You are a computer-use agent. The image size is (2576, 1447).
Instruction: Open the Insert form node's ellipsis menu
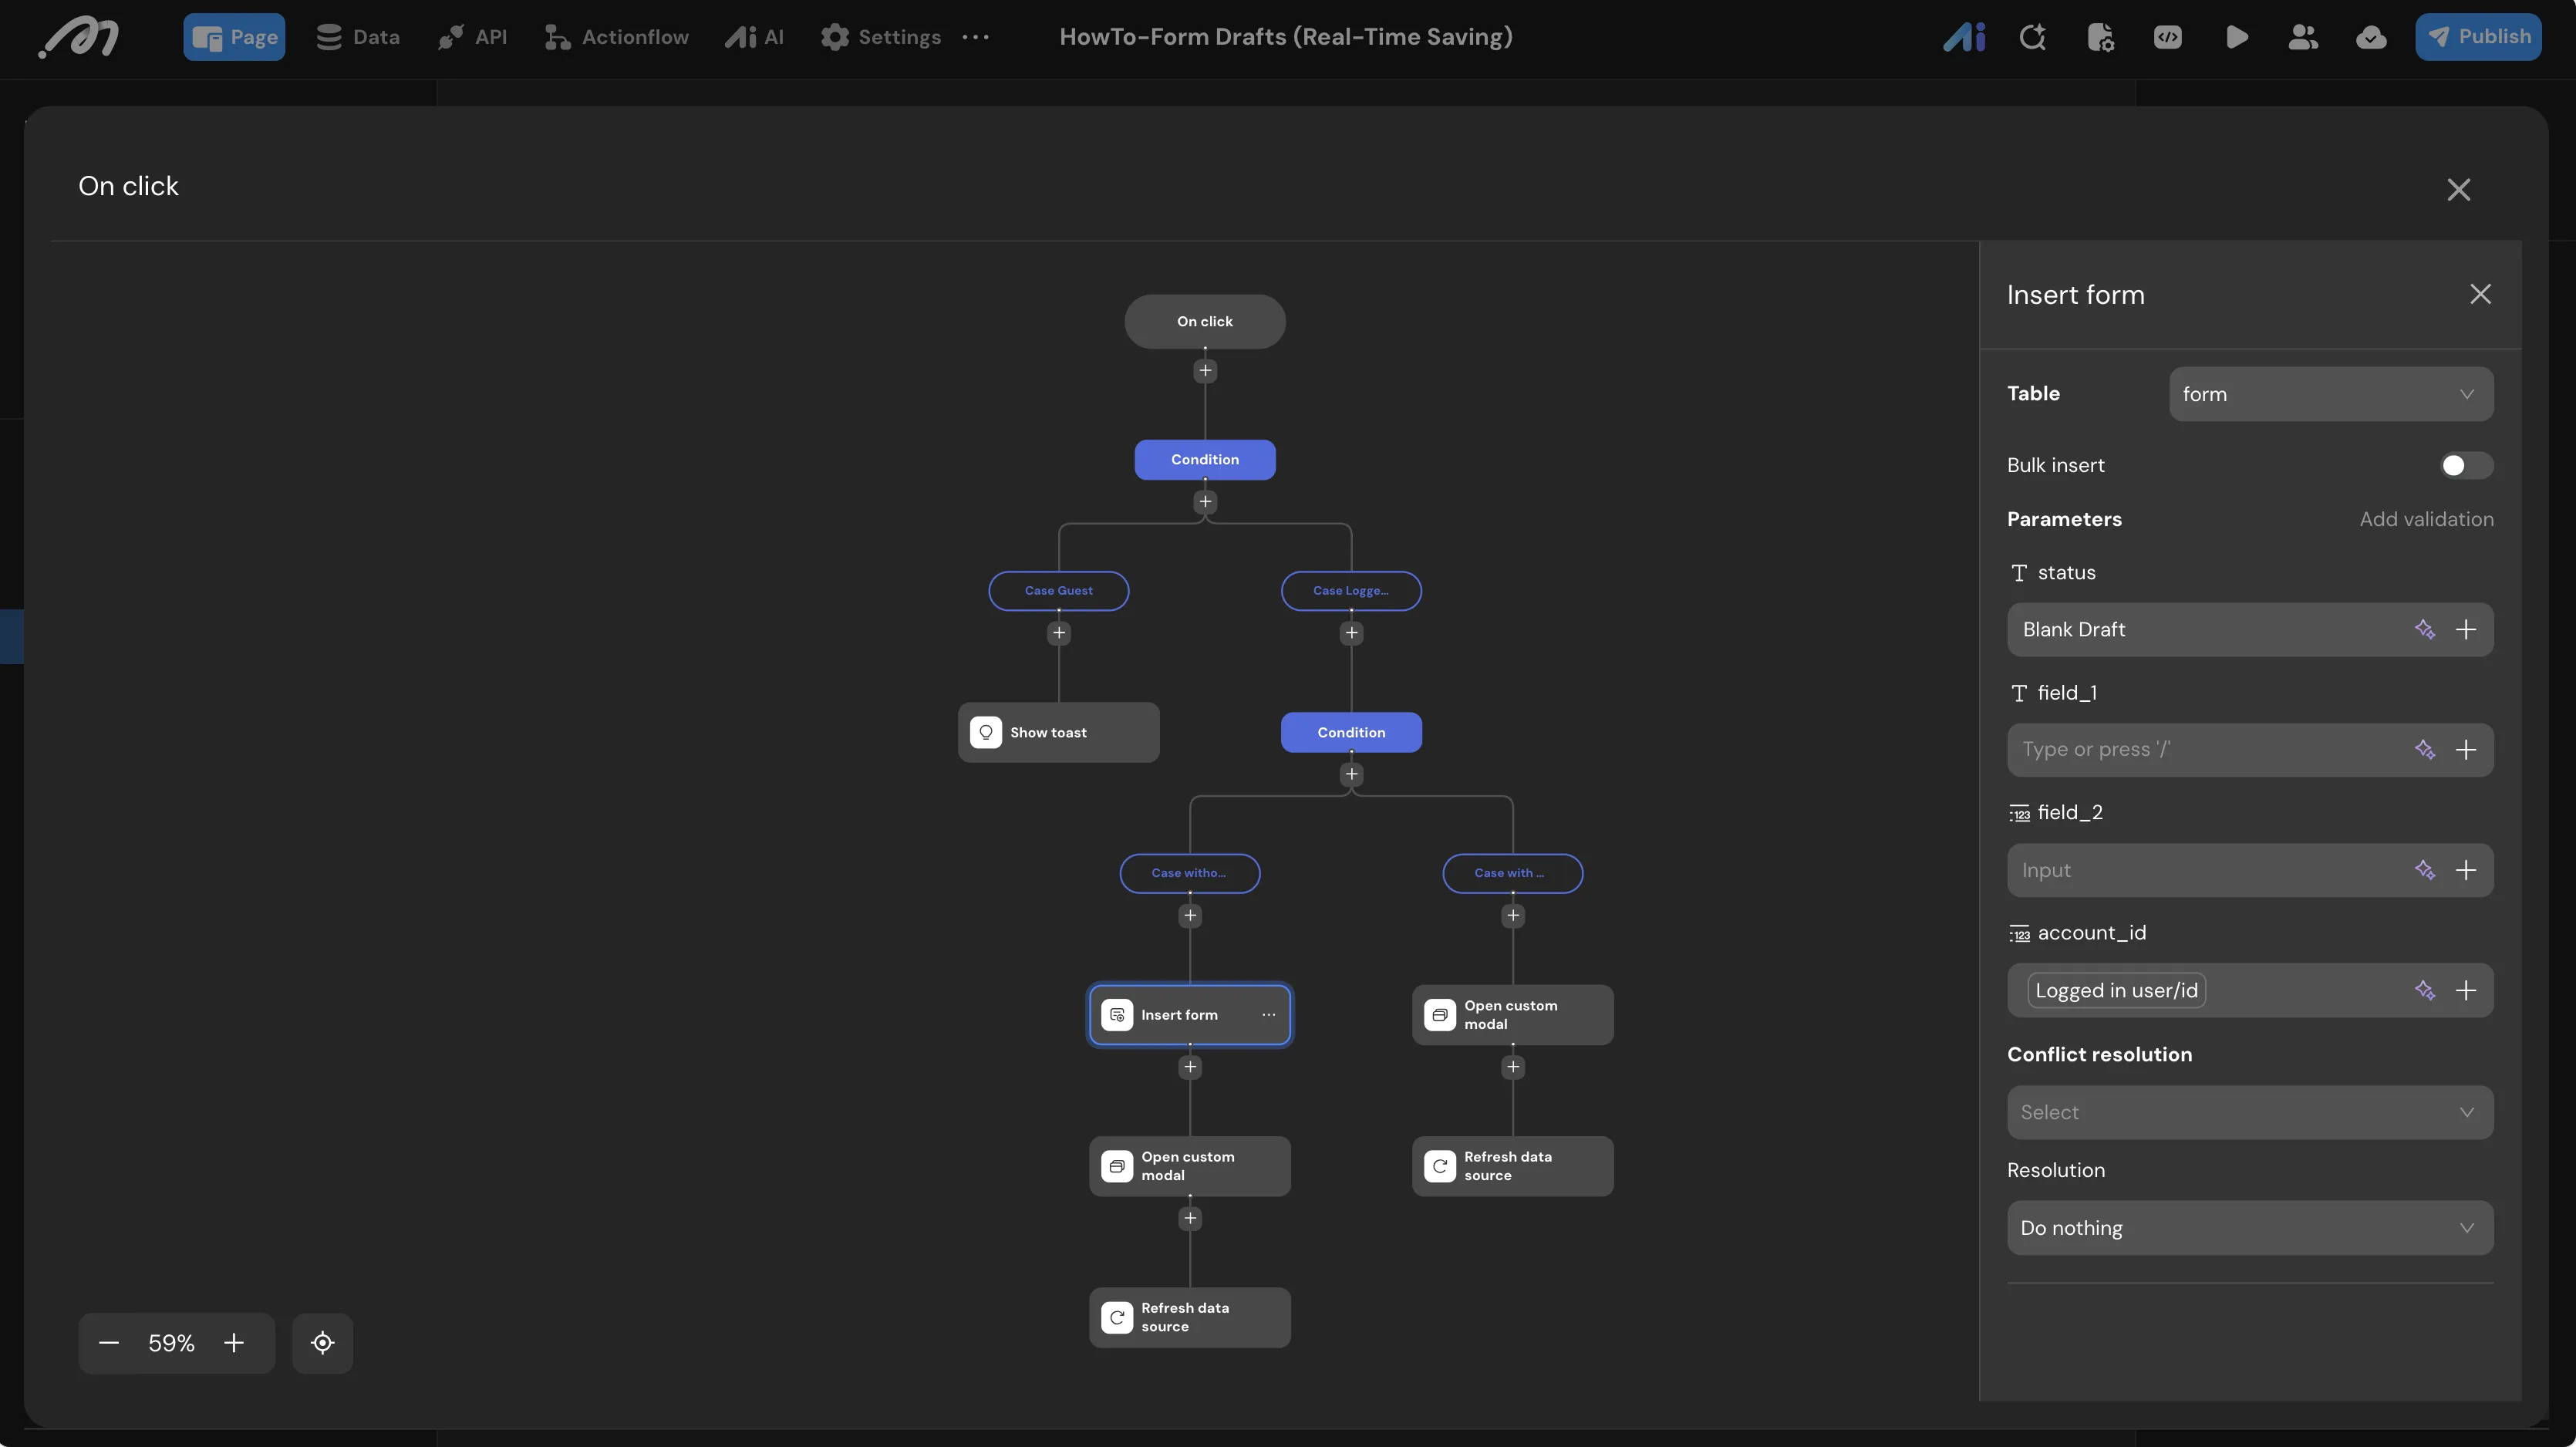[1268, 1014]
